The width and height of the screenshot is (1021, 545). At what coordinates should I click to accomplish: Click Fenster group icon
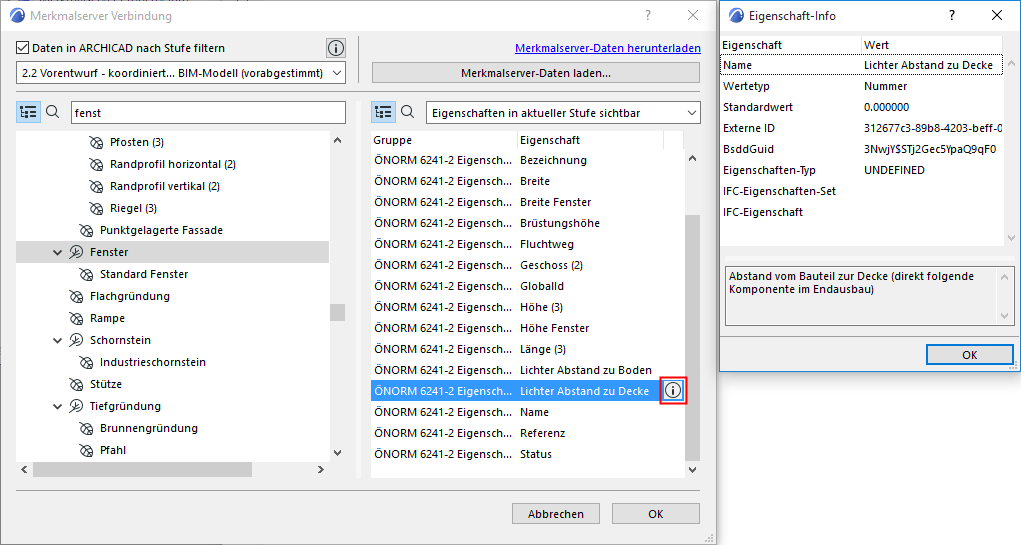point(76,252)
